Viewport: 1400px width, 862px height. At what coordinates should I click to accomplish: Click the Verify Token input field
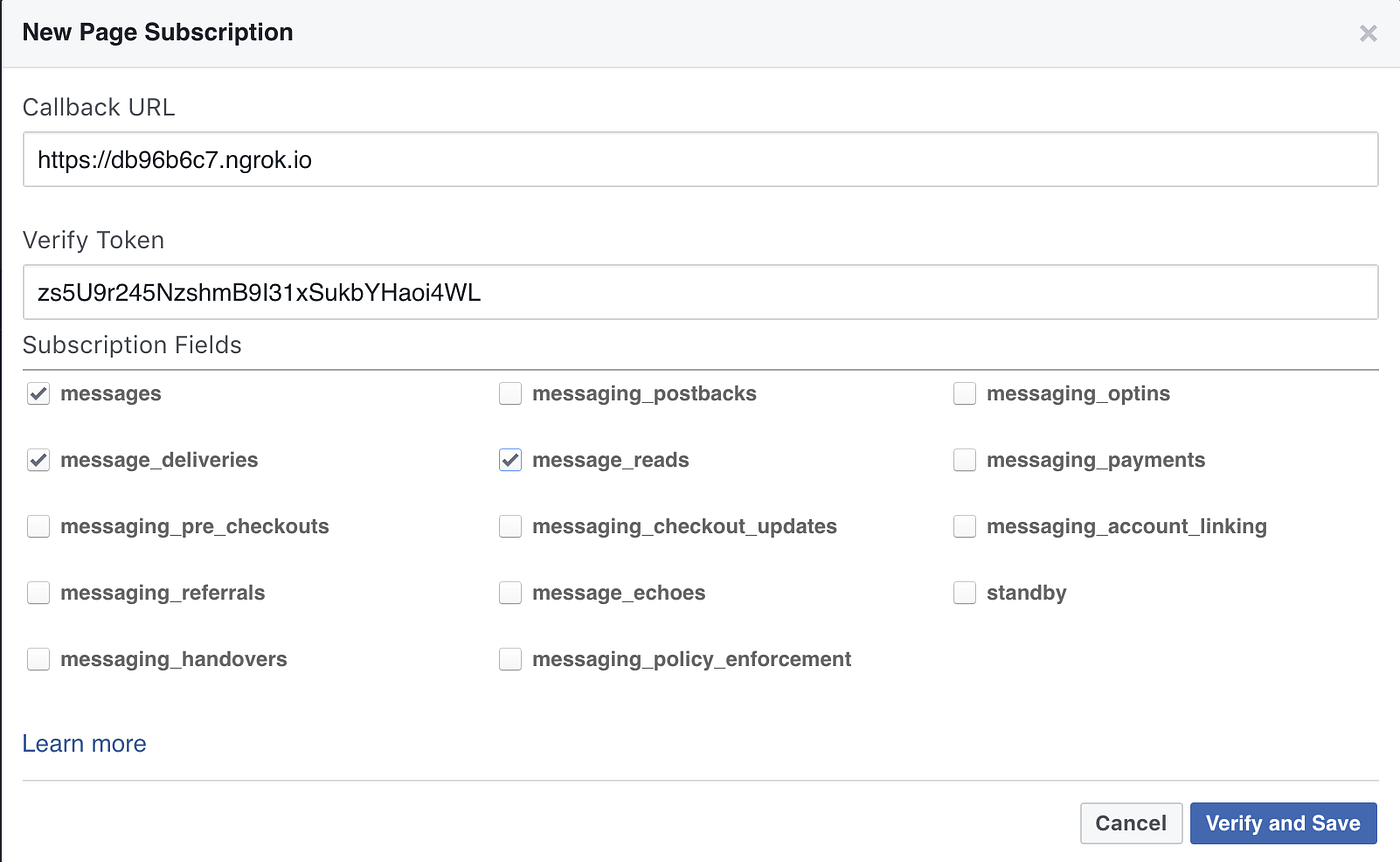click(700, 292)
